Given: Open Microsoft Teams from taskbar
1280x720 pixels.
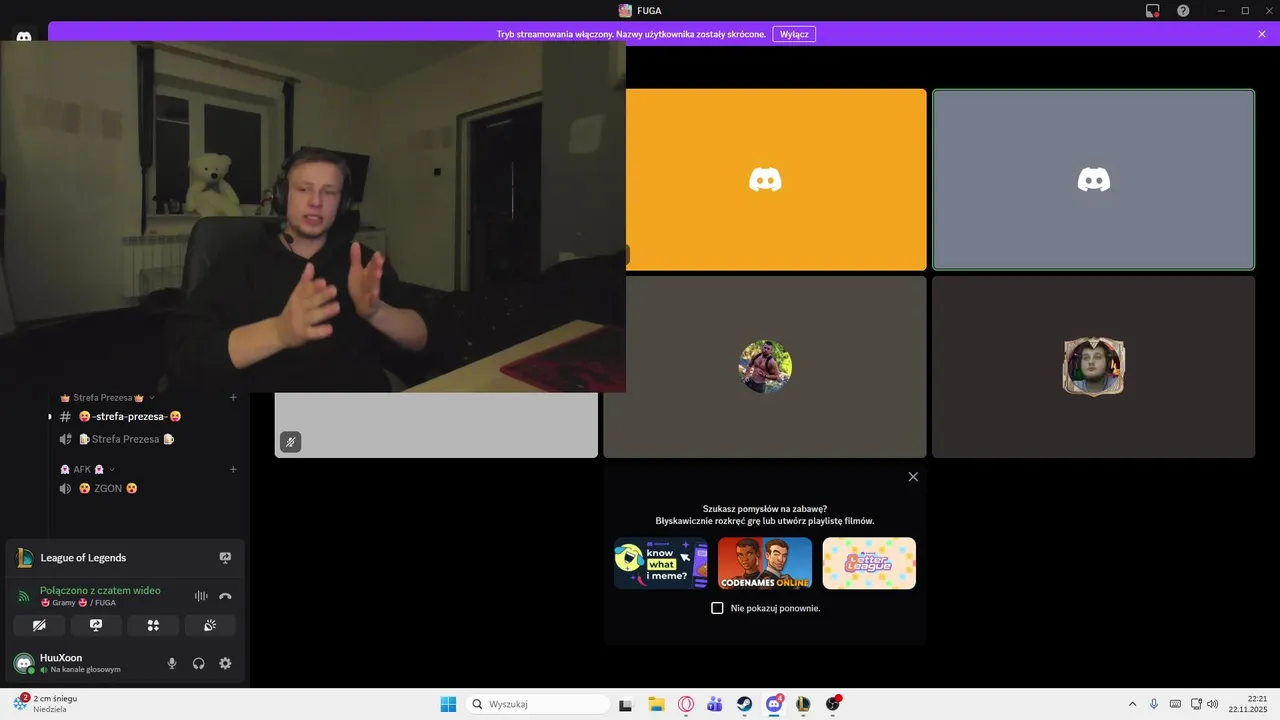Looking at the screenshot, I should tap(715, 704).
